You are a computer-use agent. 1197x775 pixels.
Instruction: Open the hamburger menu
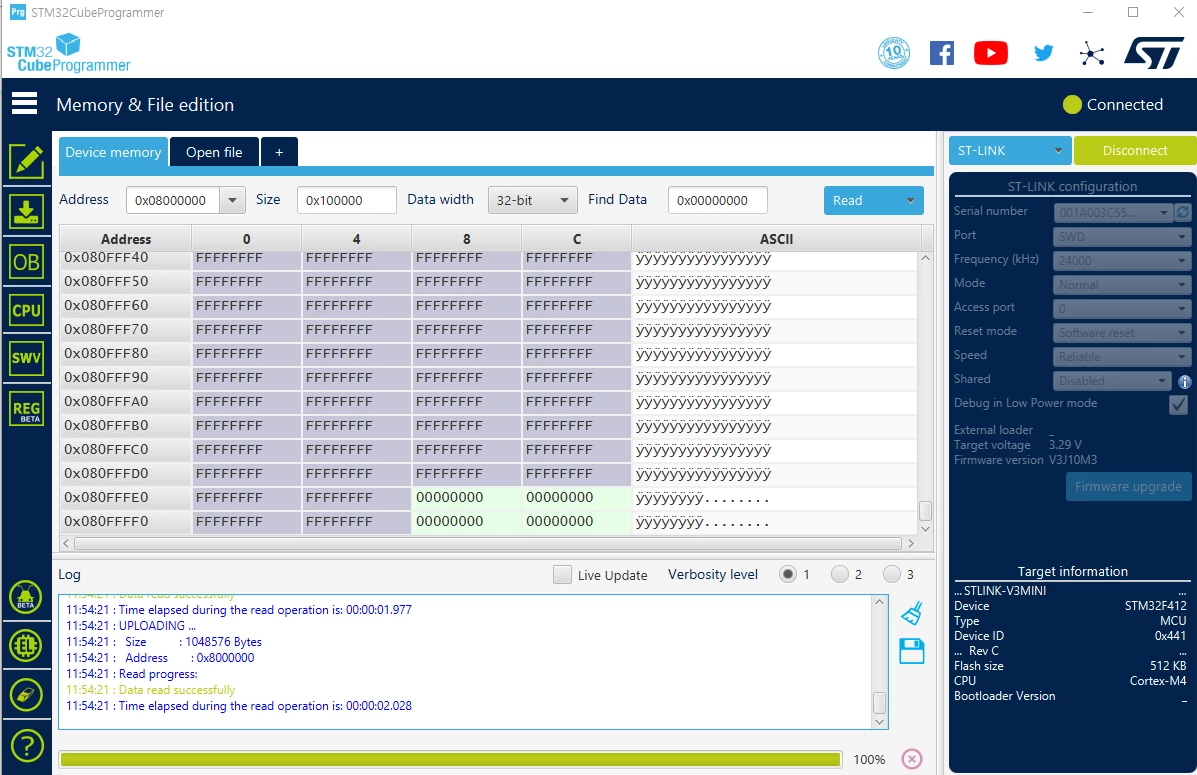coord(24,103)
